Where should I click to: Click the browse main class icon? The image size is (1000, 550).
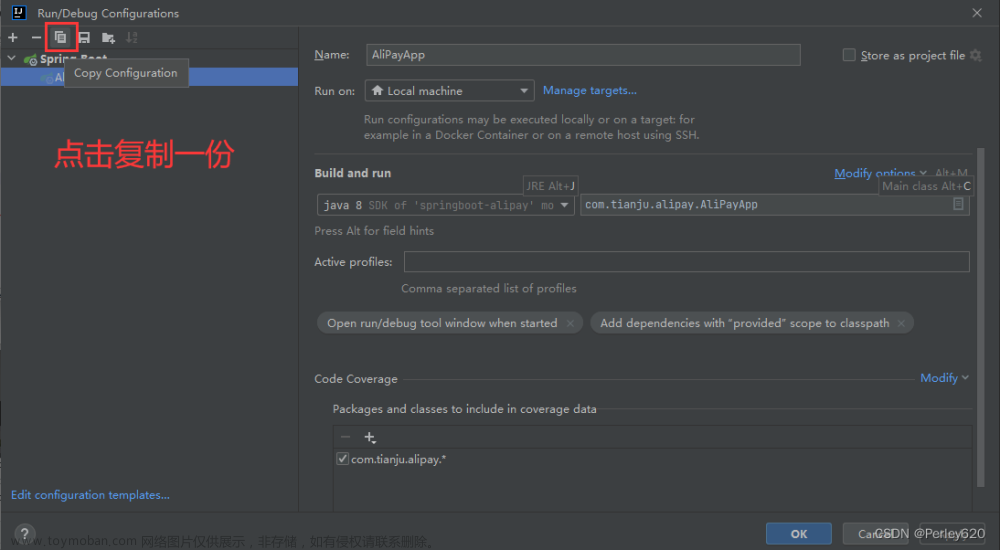[x=958, y=204]
